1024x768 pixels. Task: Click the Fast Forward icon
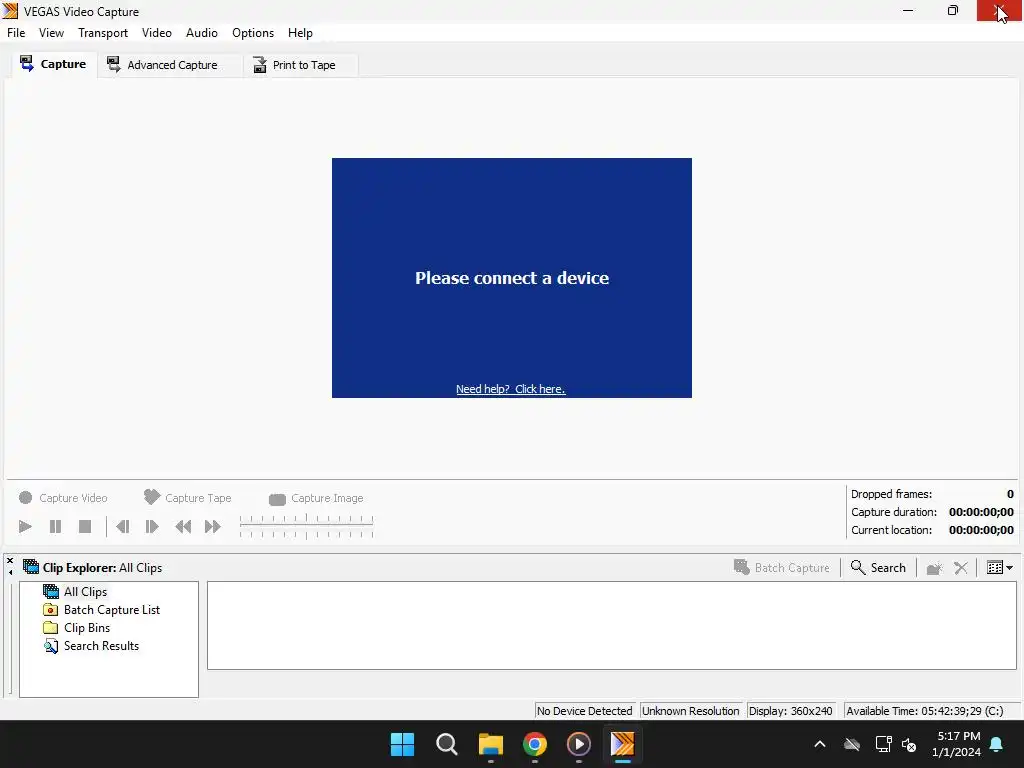[213, 526]
